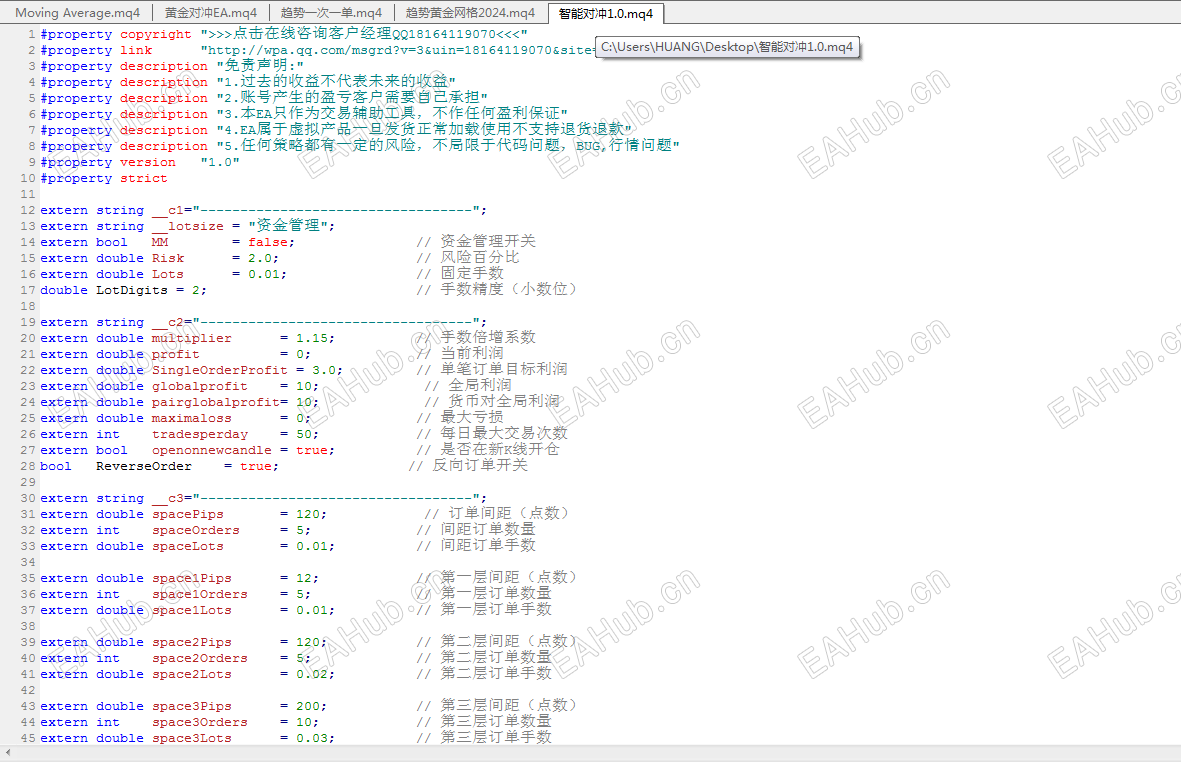Click the space2Orders variable name

point(200,658)
